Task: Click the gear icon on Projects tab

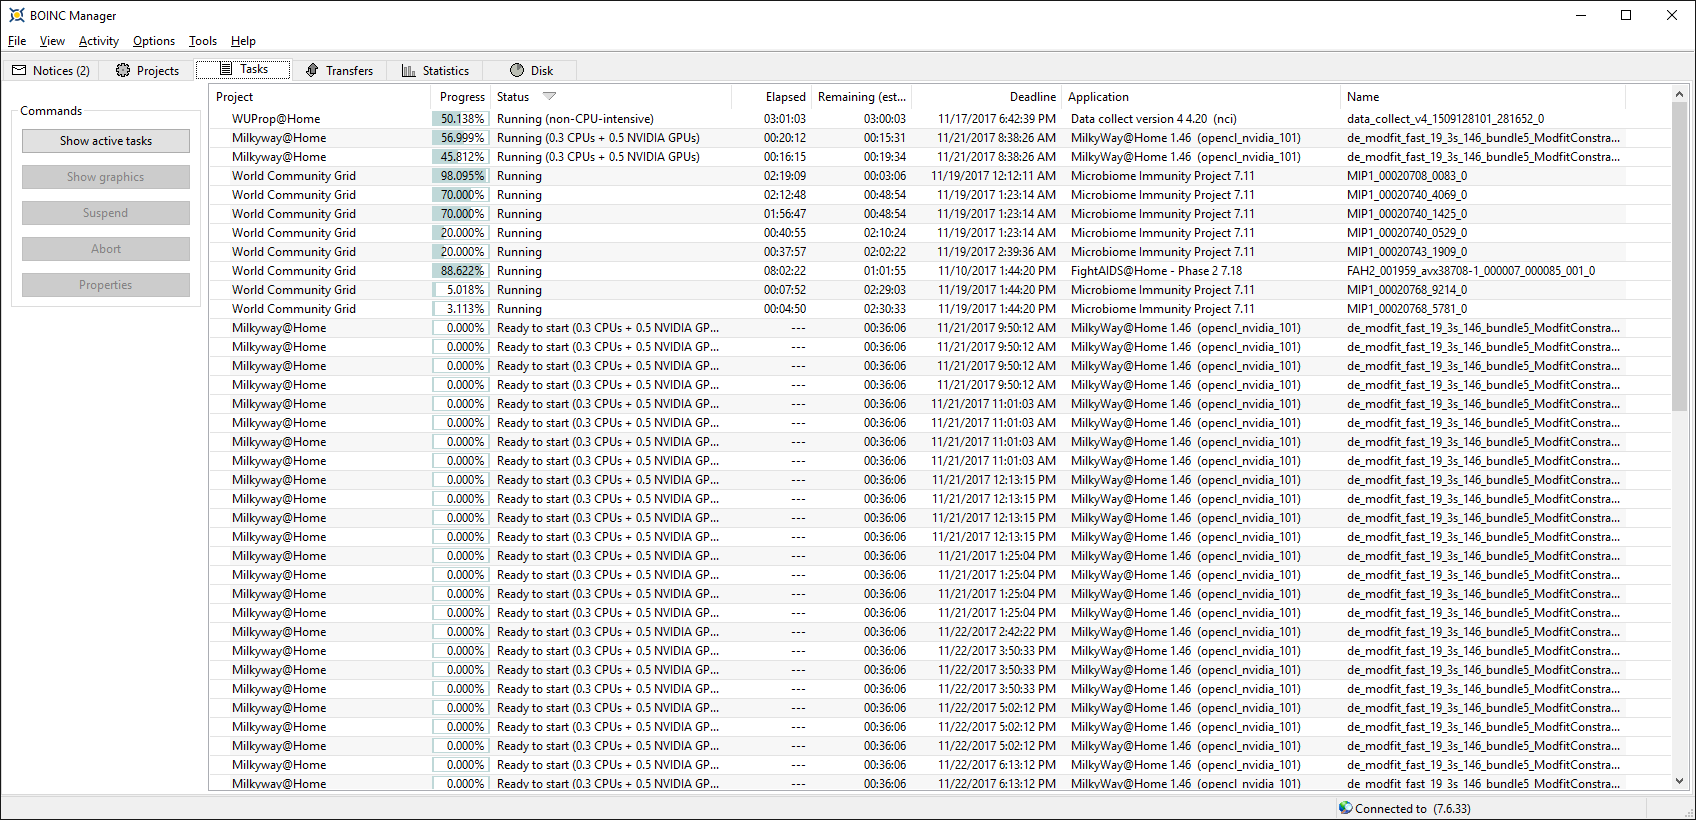Action: click(123, 70)
